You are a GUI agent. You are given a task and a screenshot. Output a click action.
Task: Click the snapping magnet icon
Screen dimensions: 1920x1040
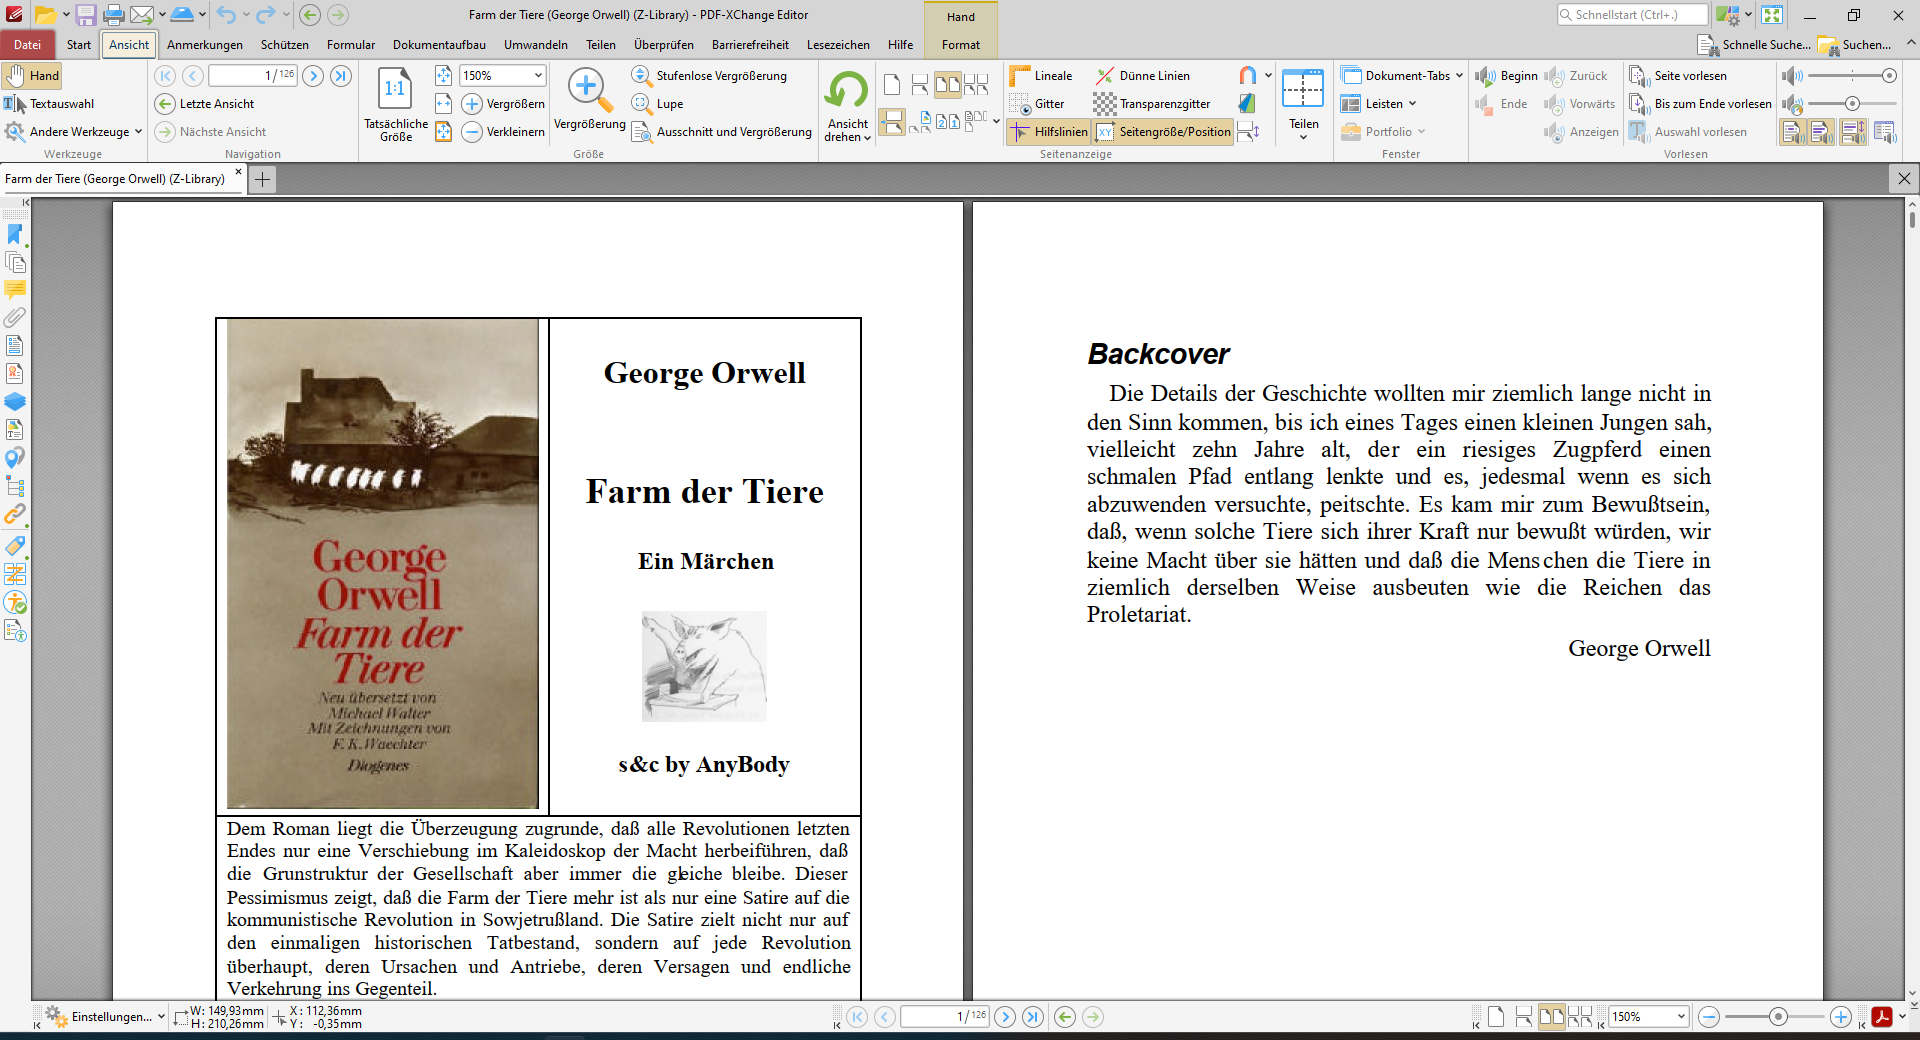[x=1247, y=76]
